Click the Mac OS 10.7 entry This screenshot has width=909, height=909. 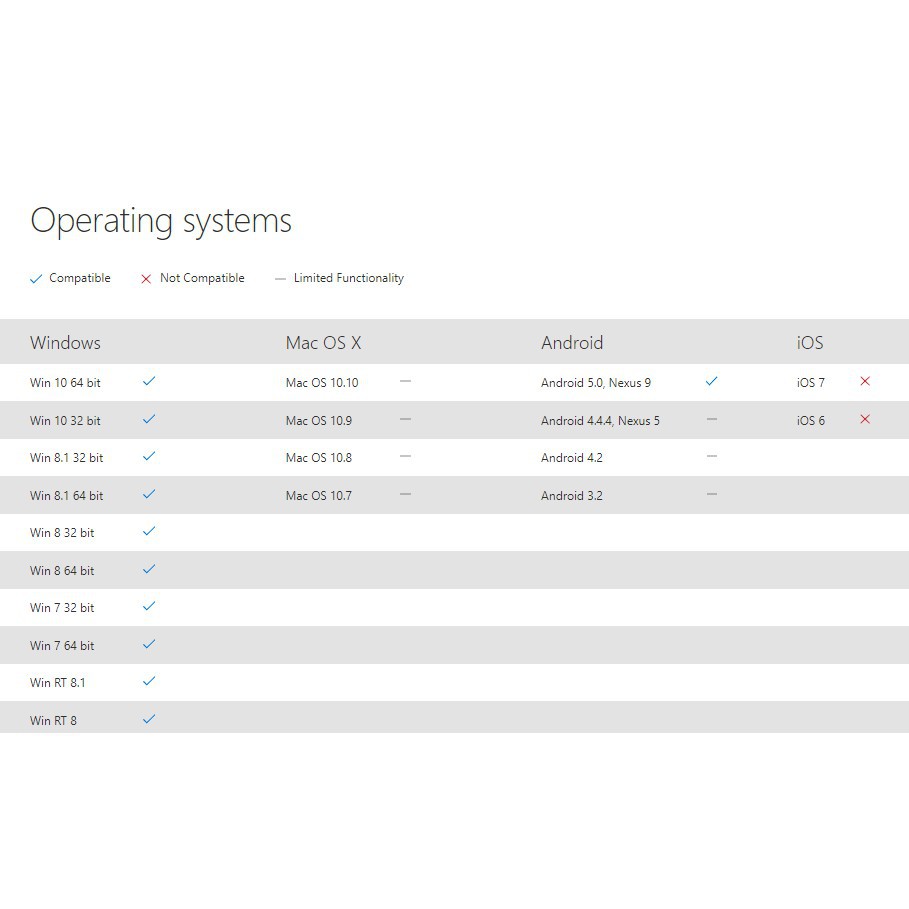tap(319, 495)
